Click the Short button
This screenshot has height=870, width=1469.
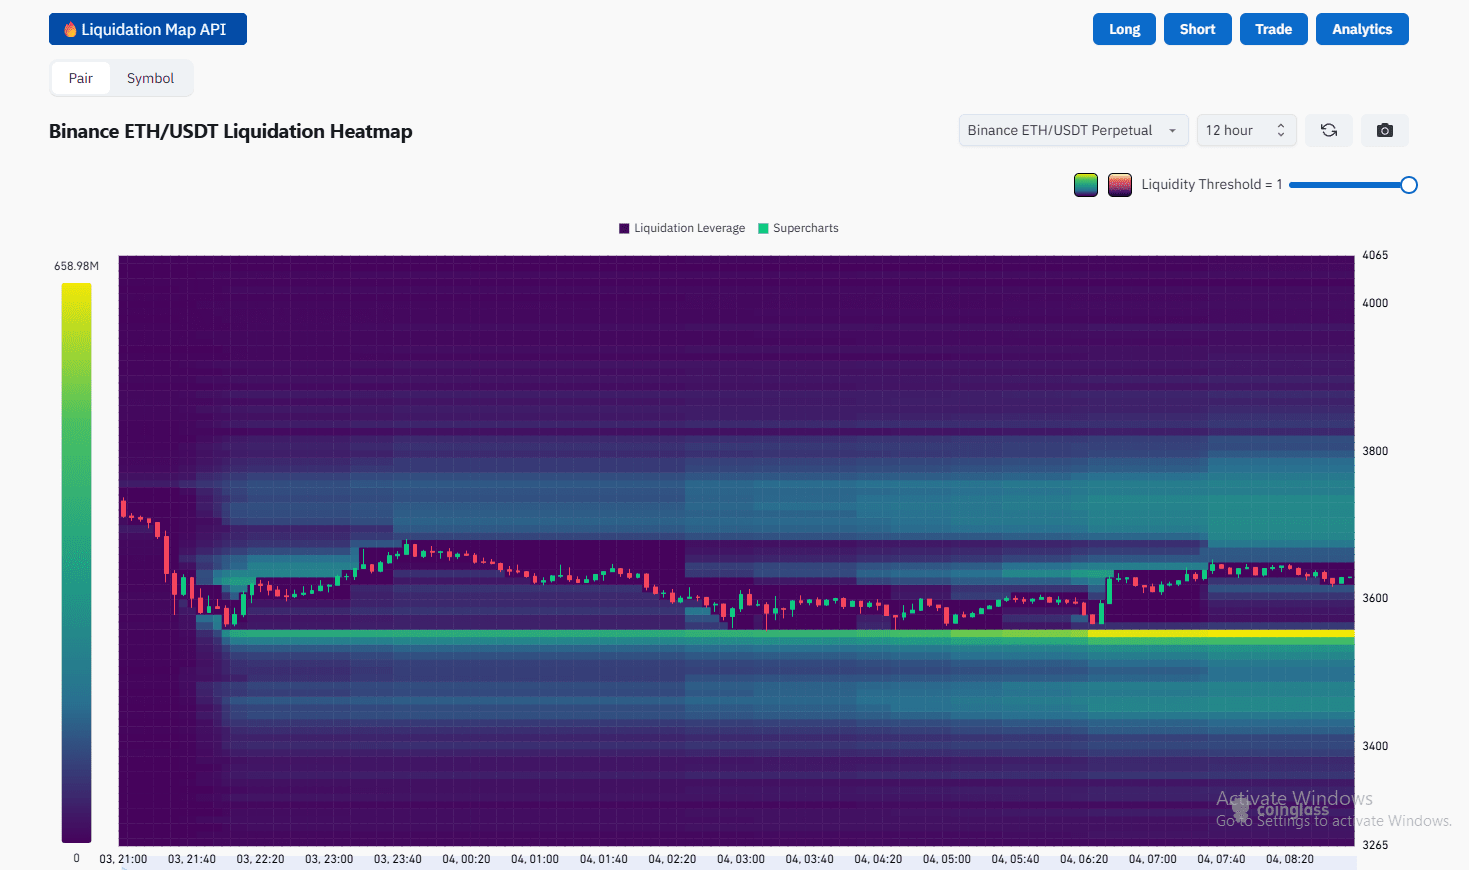[x=1197, y=29]
